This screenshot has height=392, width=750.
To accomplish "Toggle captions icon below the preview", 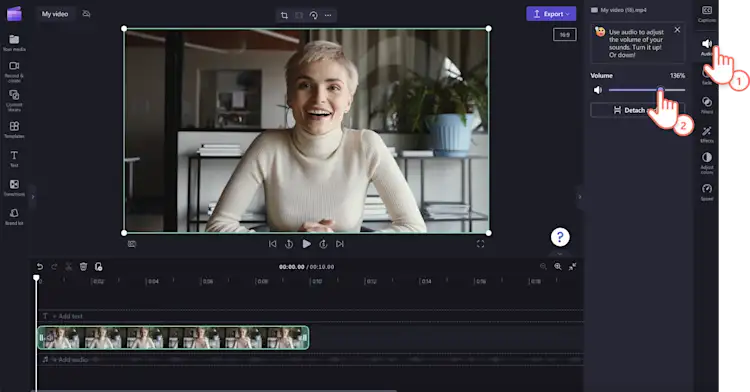I will click(132, 244).
